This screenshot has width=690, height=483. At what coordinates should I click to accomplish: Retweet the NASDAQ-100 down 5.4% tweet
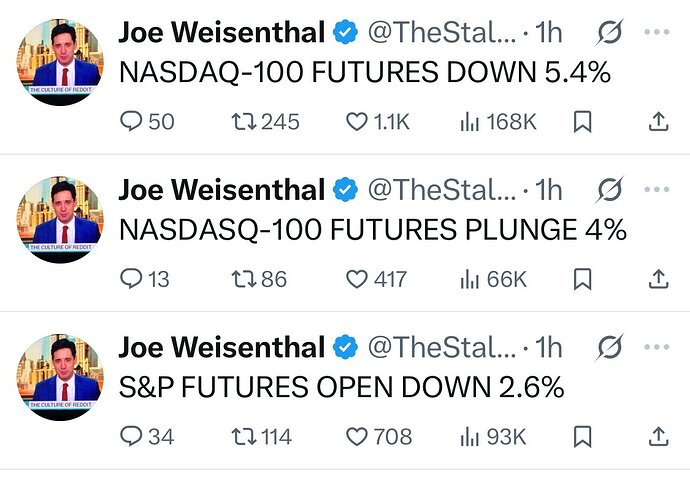(265, 121)
